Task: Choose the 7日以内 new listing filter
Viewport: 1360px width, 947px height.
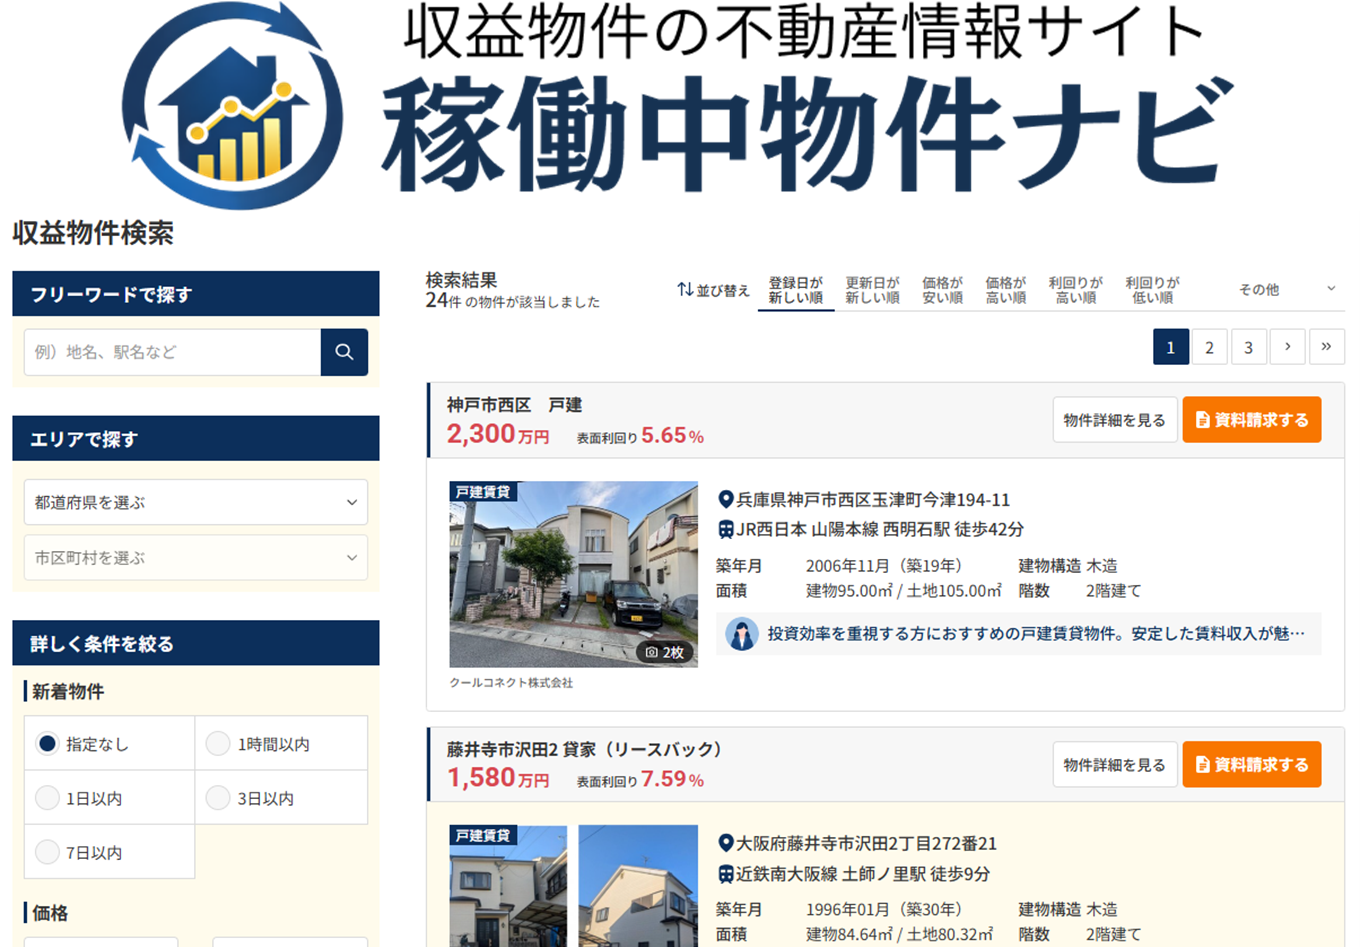Action: [x=47, y=852]
